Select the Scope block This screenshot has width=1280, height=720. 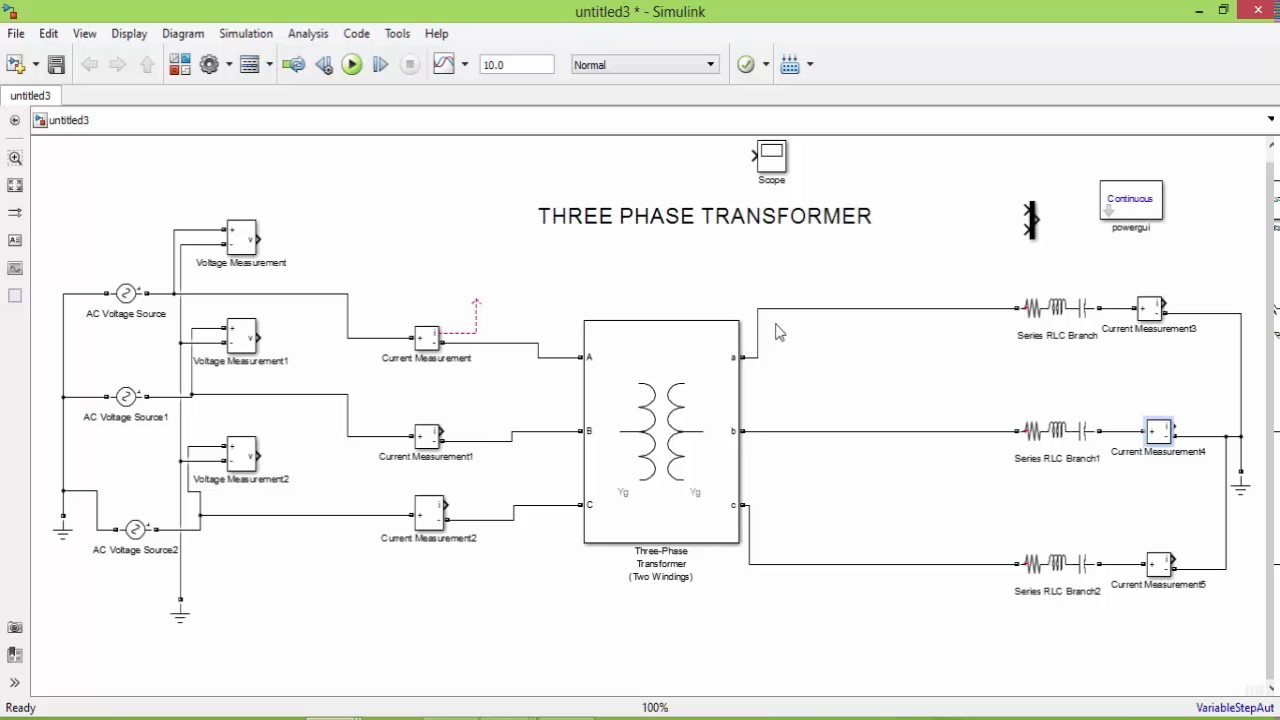(771, 156)
